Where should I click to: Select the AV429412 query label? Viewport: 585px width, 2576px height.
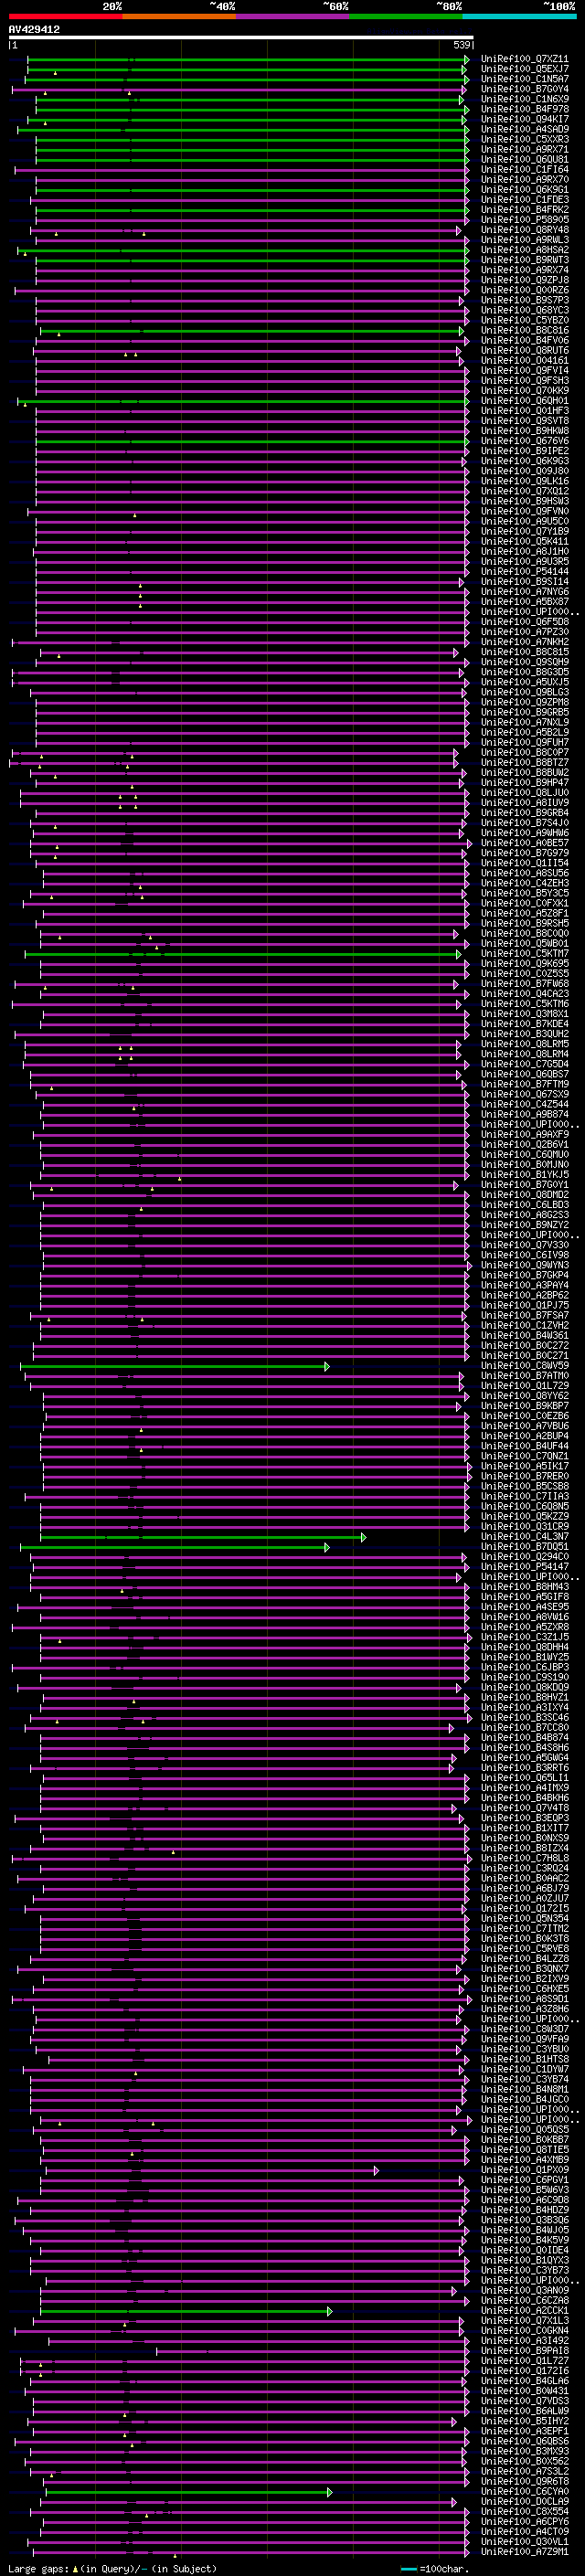click(34, 29)
